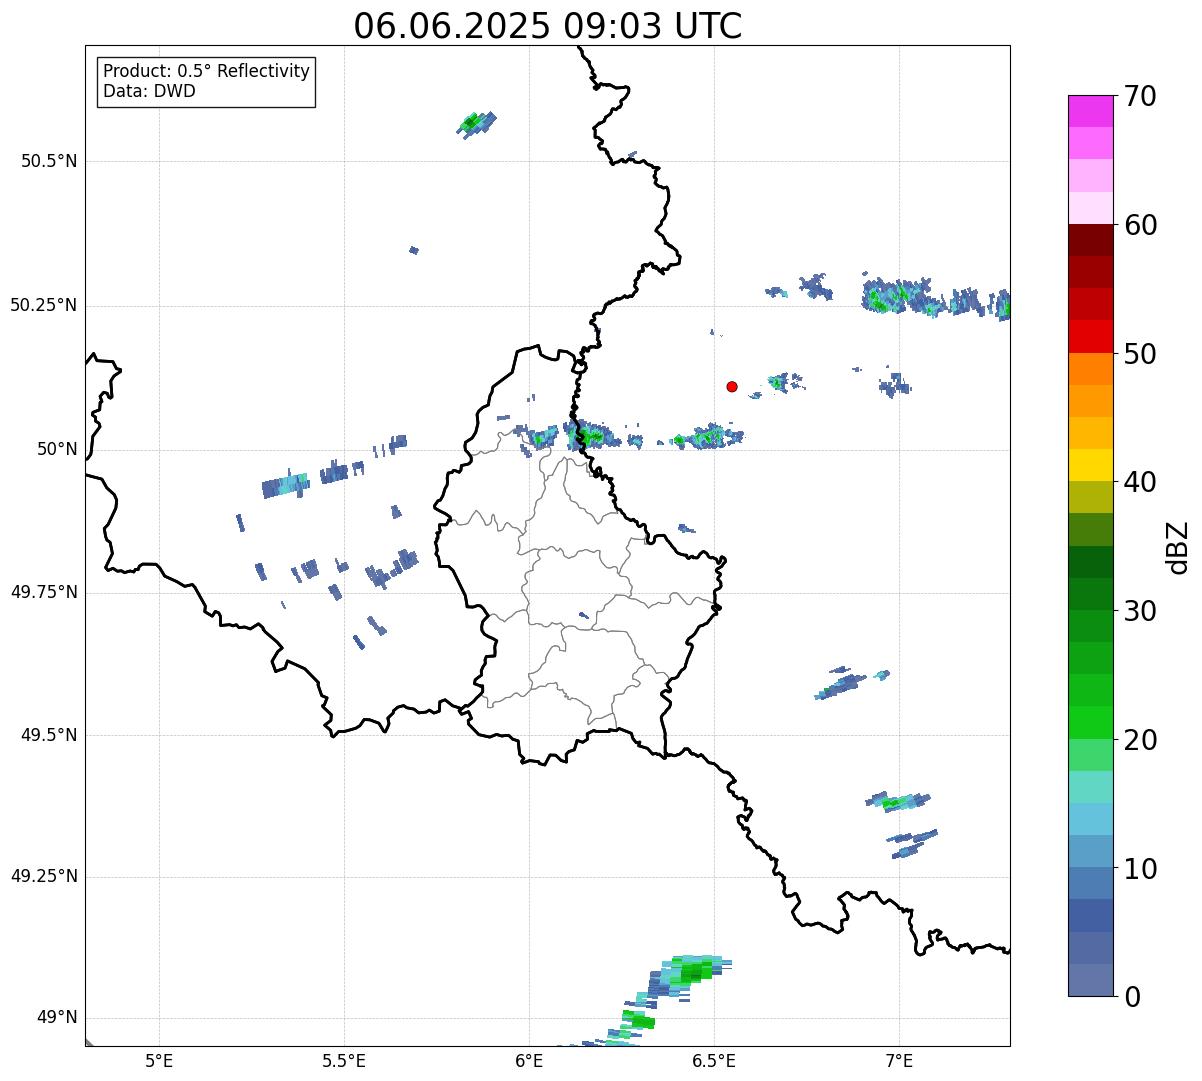This screenshot has width=1202, height=1081.
Task: Click the magenta top colorbar segment
Action: point(1091,111)
